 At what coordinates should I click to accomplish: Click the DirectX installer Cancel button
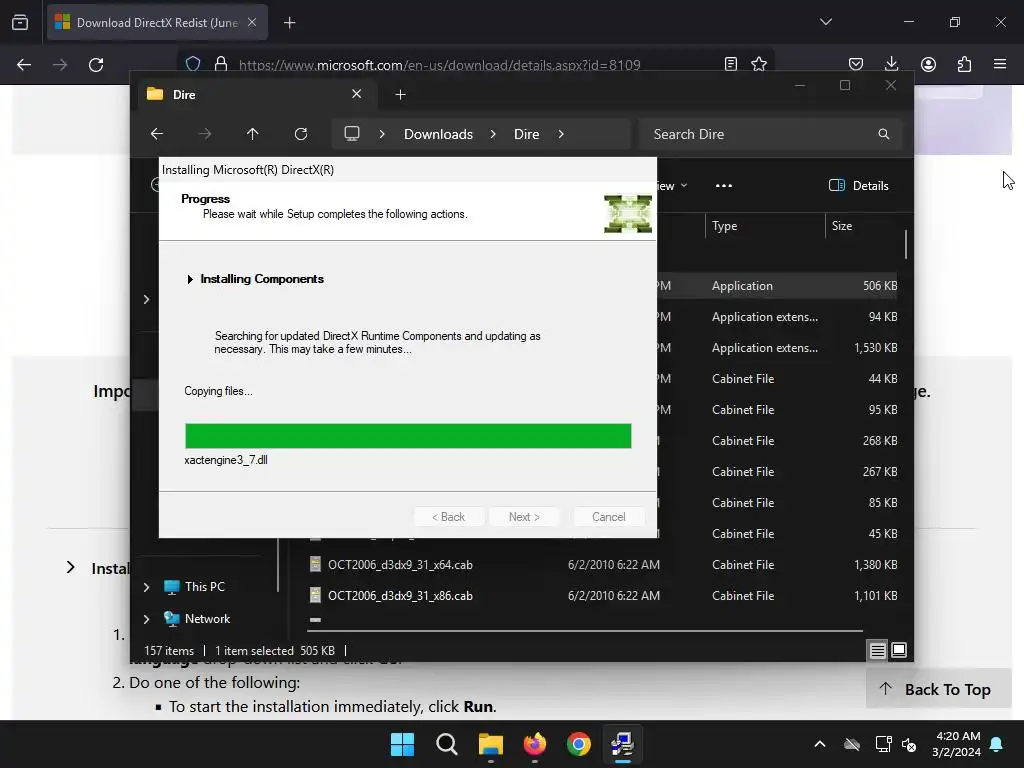click(609, 517)
